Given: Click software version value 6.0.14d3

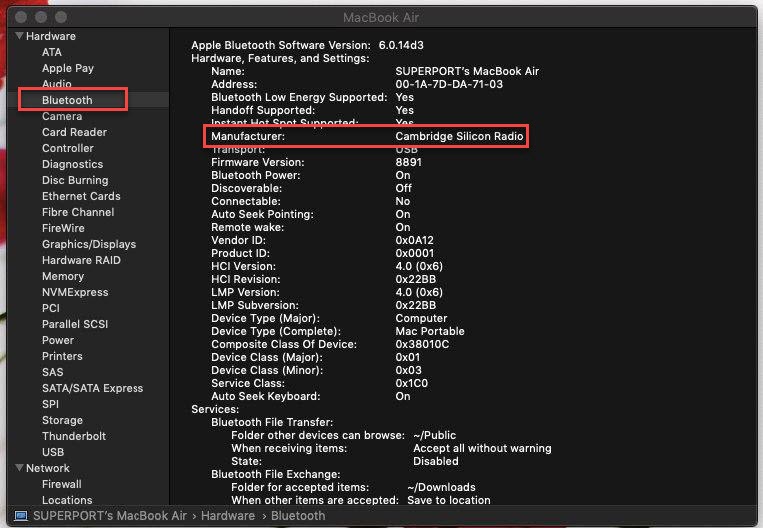Looking at the screenshot, I should click(401, 45).
